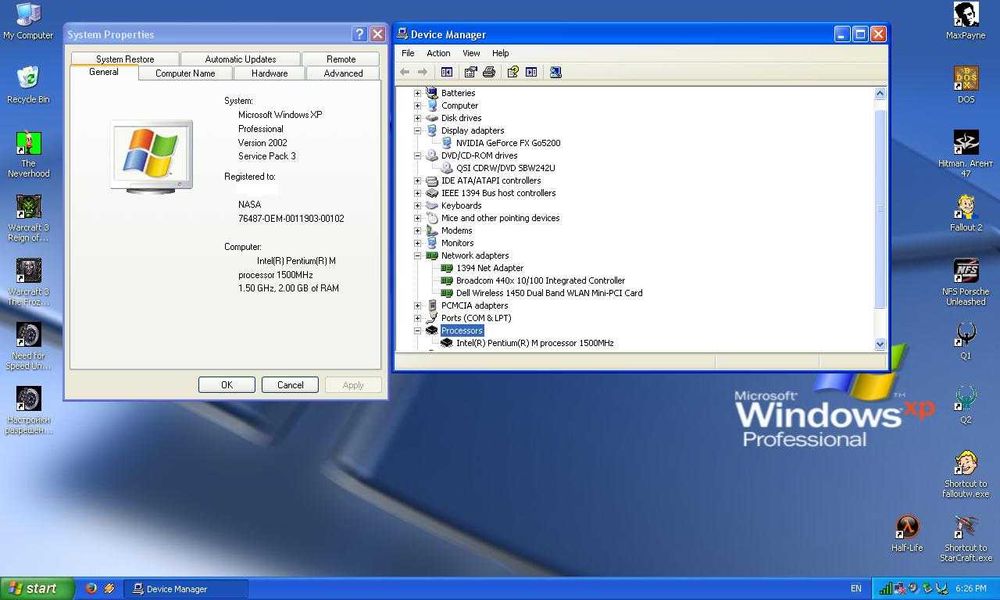Click the Forward arrow in Device Manager toolbar
The width and height of the screenshot is (1000, 600).
[422, 72]
